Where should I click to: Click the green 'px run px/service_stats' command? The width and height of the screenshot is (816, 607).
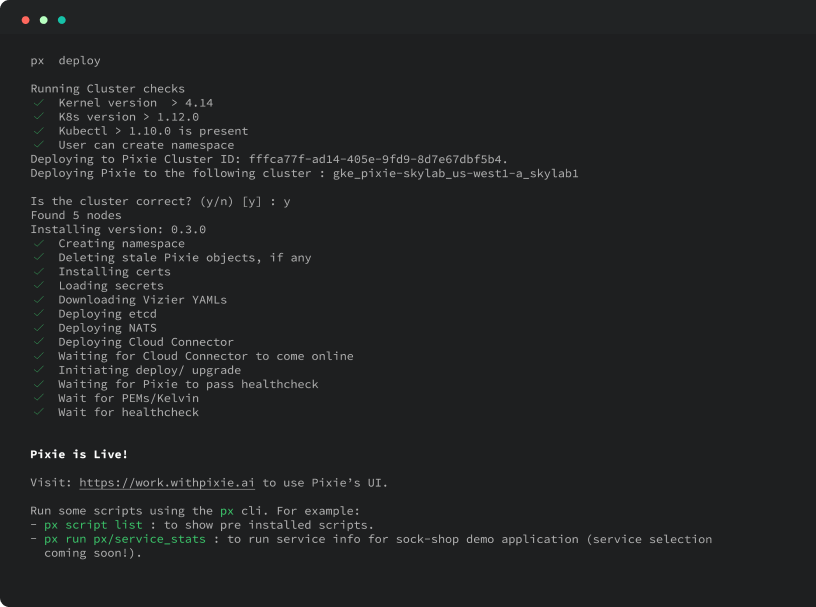pos(125,539)
